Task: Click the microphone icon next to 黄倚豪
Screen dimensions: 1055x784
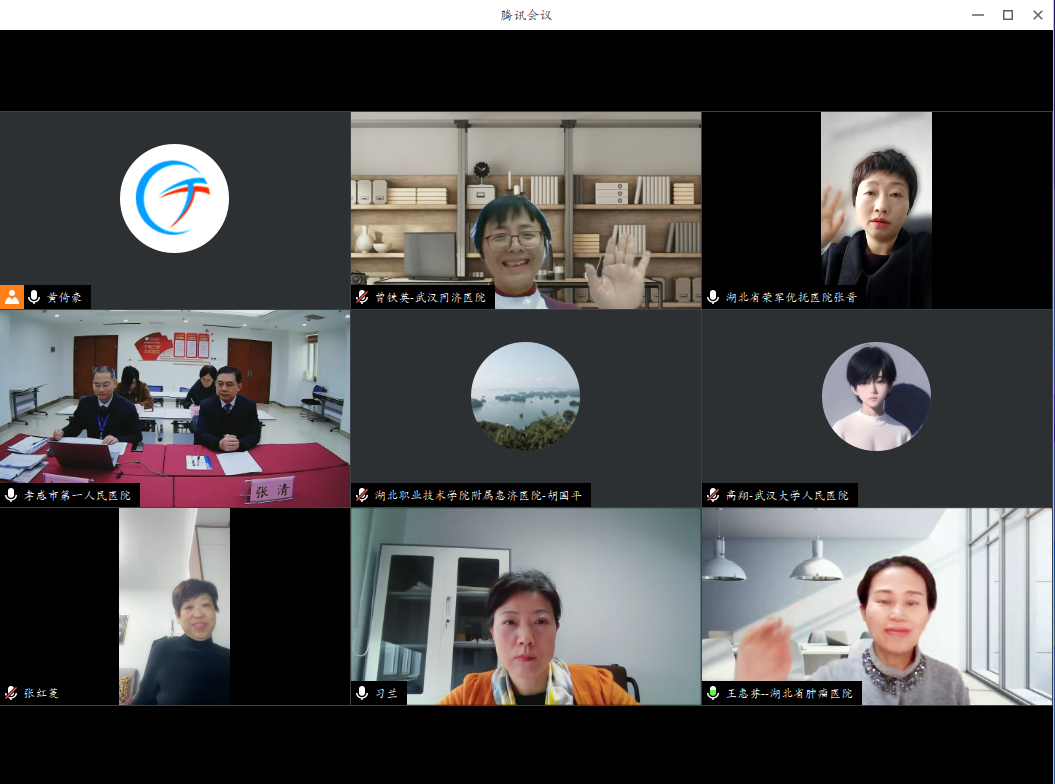Action: point(35,297)
